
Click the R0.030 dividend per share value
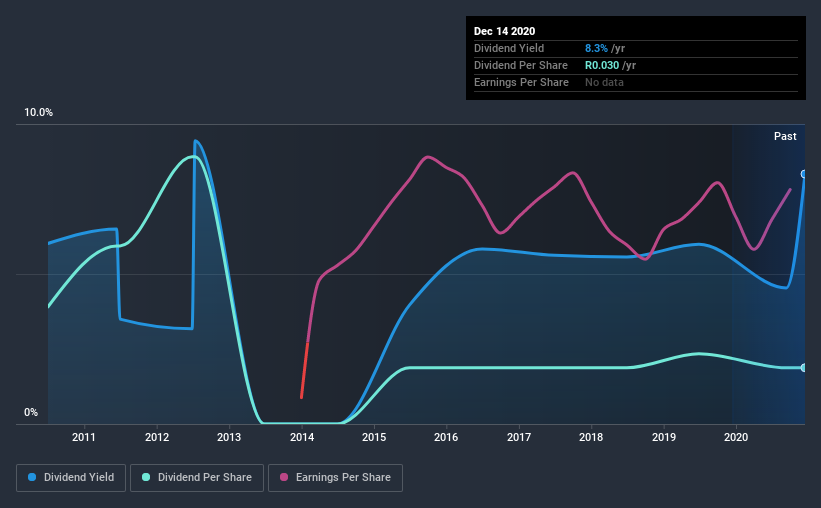[602, 65]
